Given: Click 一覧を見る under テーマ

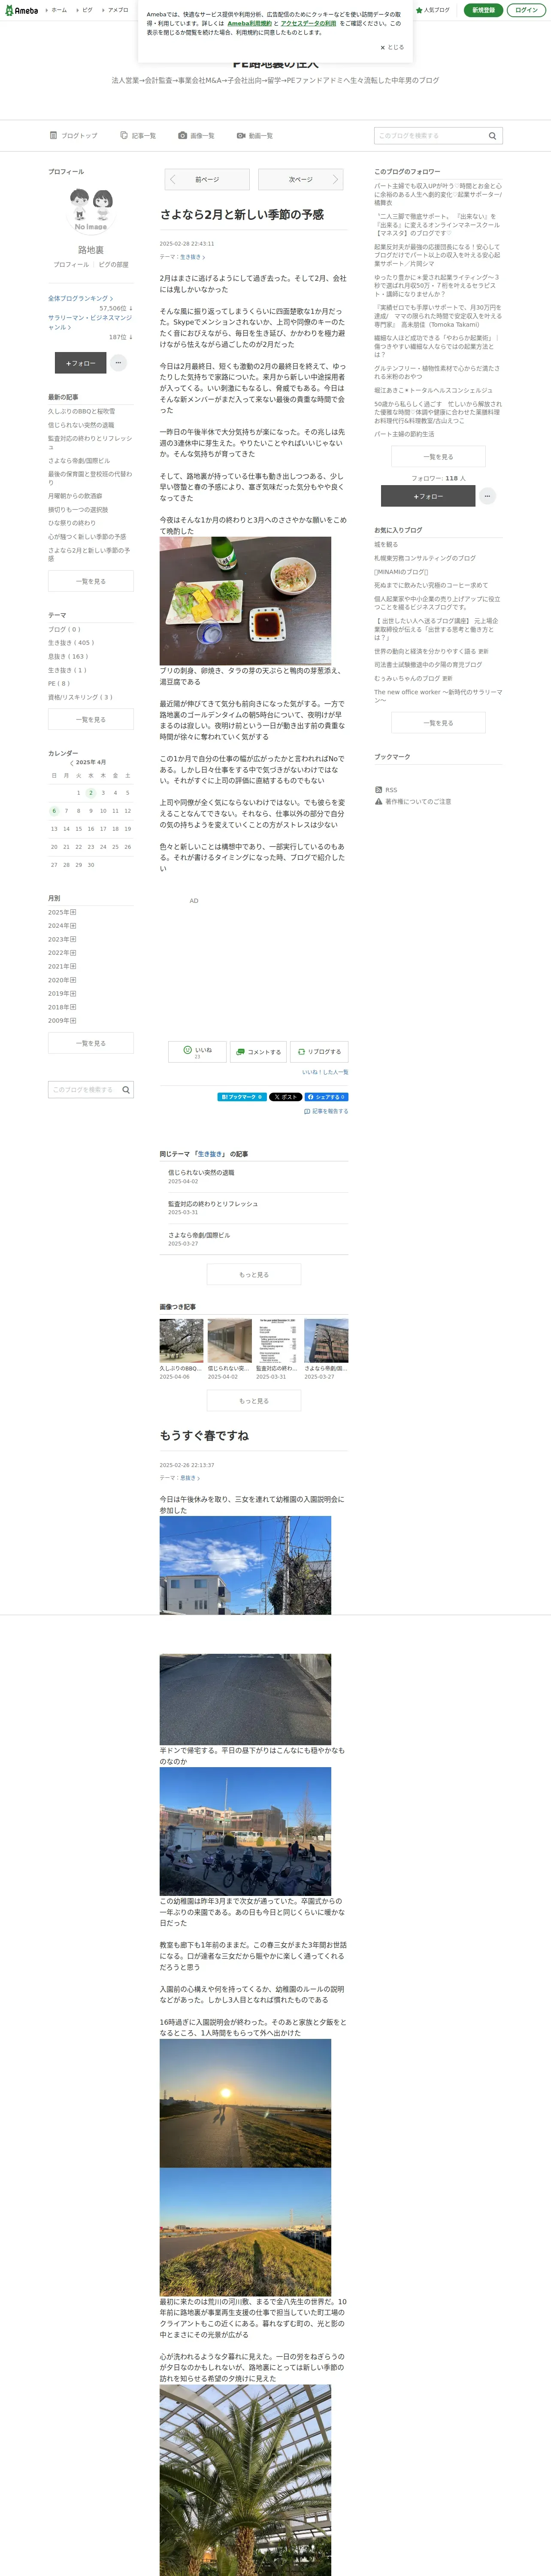Looking at the screenshot, I should pos(91,720).
